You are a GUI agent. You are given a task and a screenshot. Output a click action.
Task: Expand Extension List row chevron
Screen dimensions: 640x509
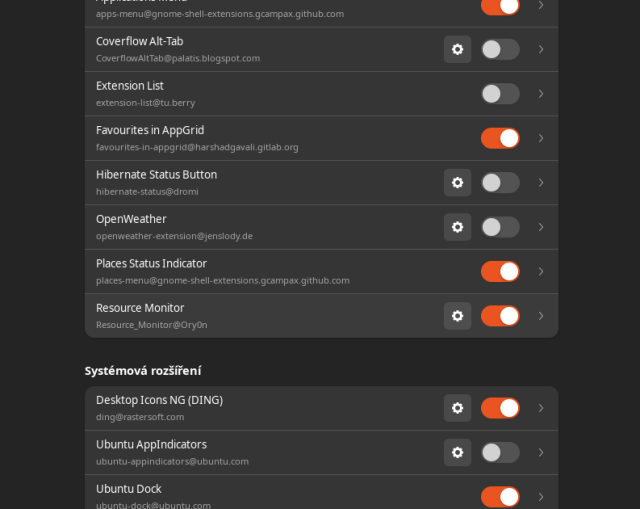tap(541, 94)
